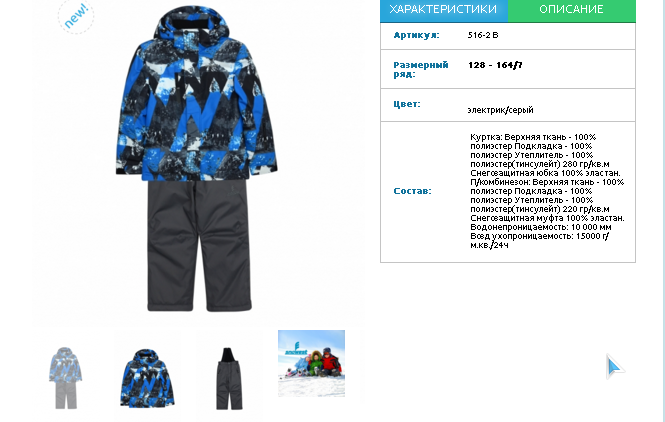Click the "Снегозащитная юбка" text line

pos(545,173)
